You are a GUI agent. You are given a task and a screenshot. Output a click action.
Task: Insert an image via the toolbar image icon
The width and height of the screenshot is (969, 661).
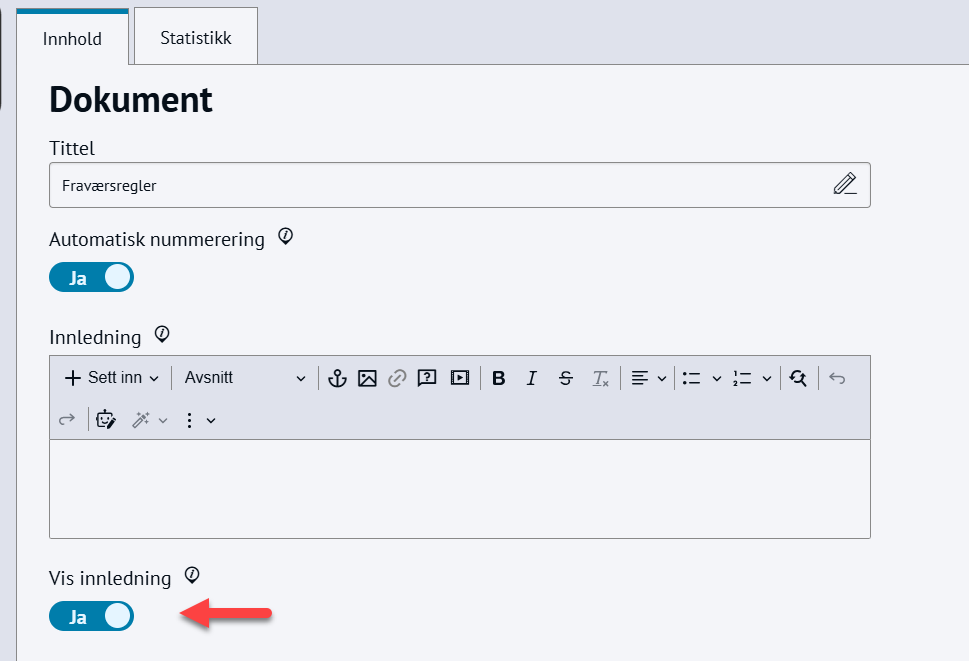click(367, 378)
